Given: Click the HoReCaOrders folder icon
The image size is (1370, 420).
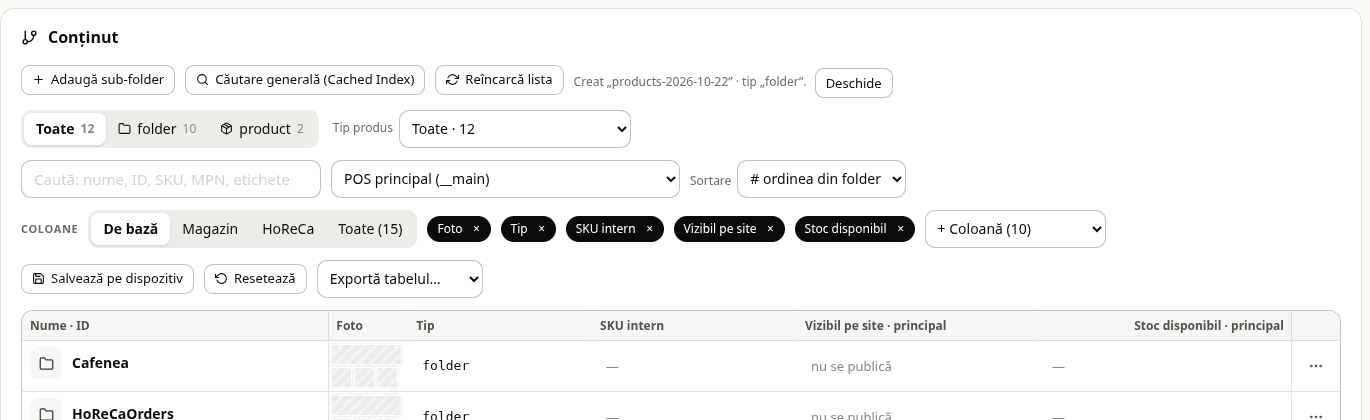Looking at the screenshot, I should click(46, 411).
